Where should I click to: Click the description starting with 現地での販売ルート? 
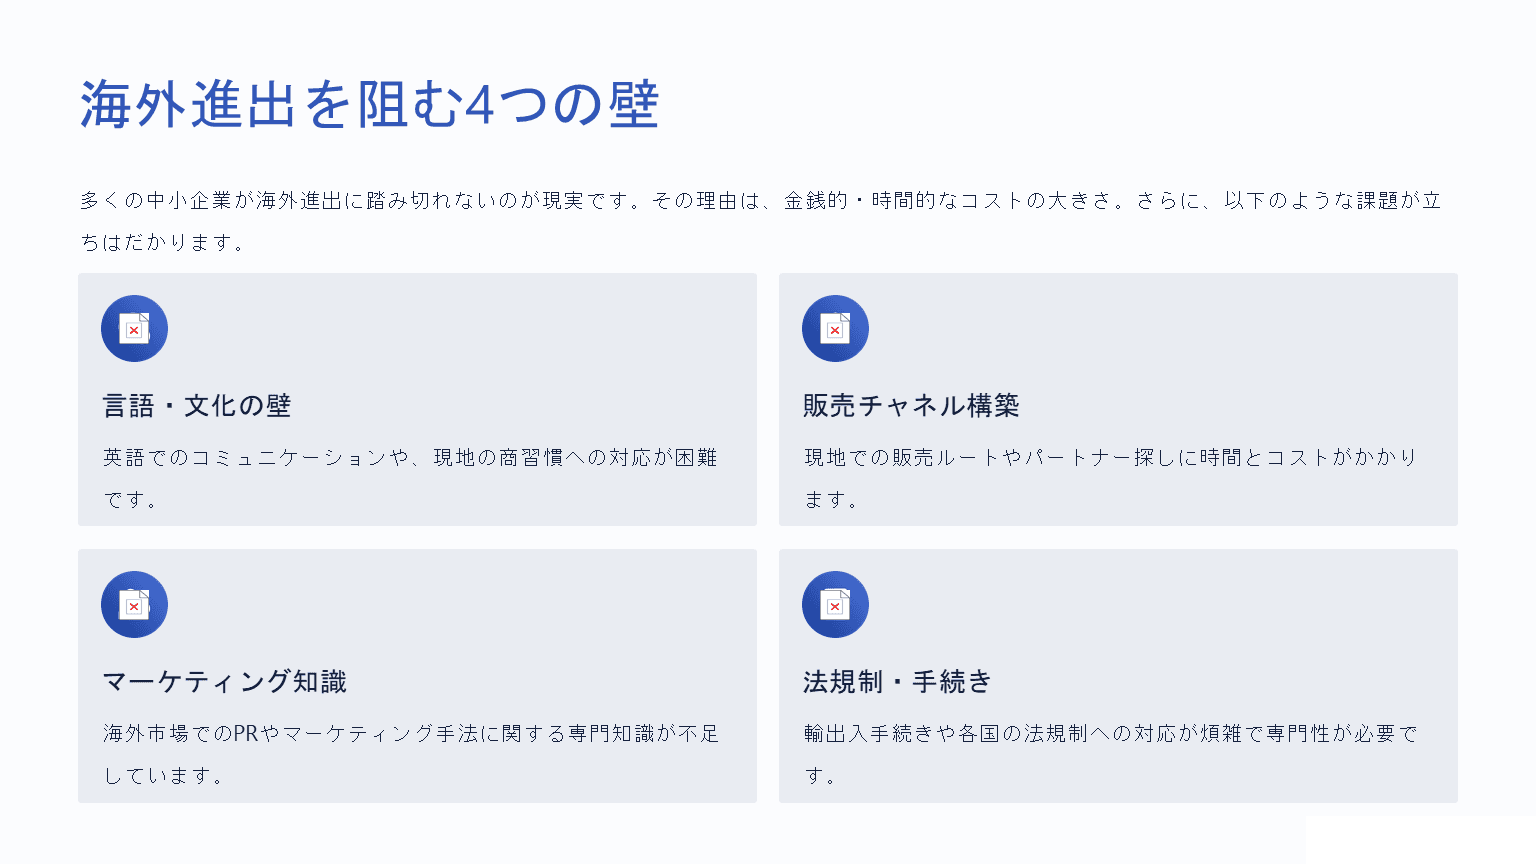pyautogui.click(x=1110, y=458)
